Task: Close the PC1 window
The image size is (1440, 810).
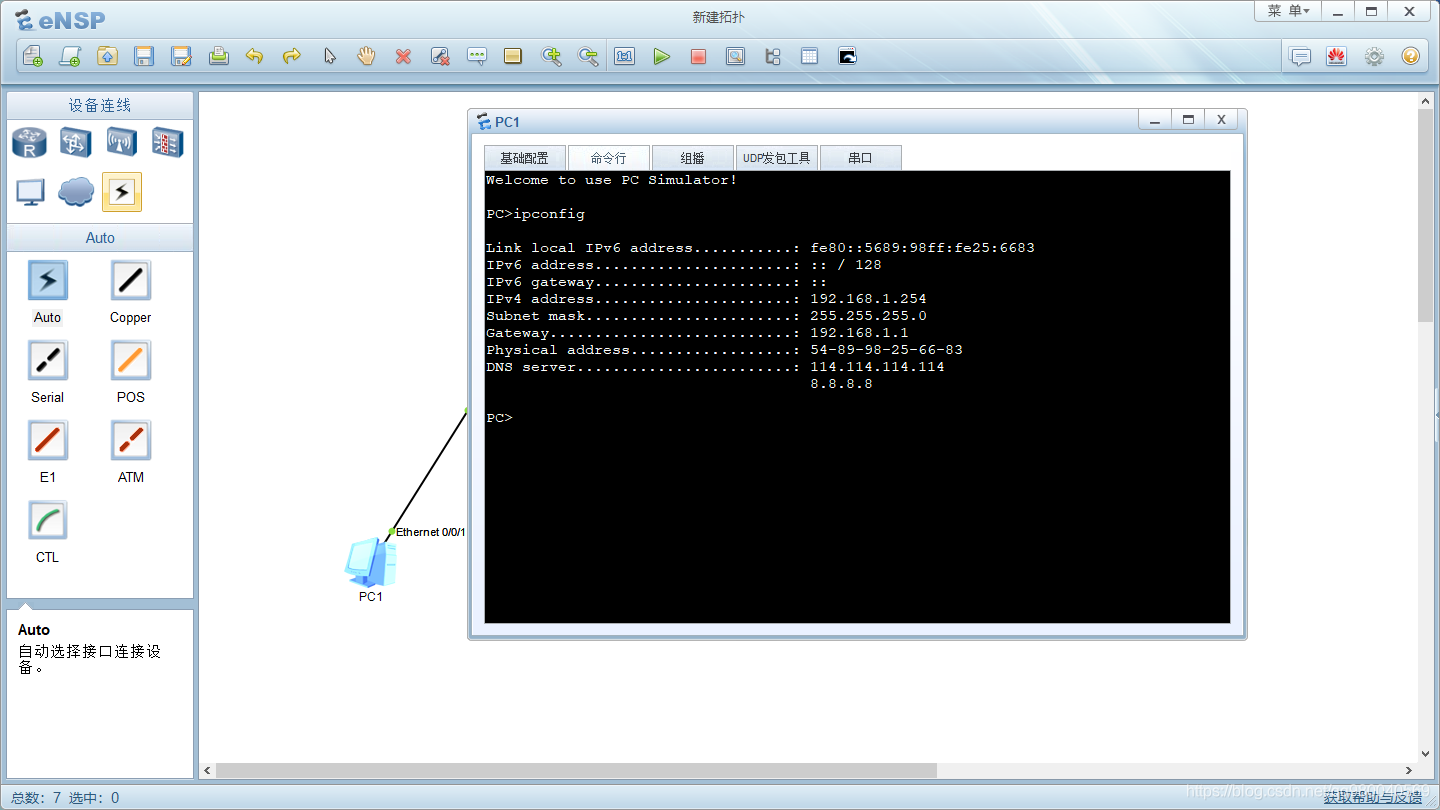Action: pos(1221,119)
